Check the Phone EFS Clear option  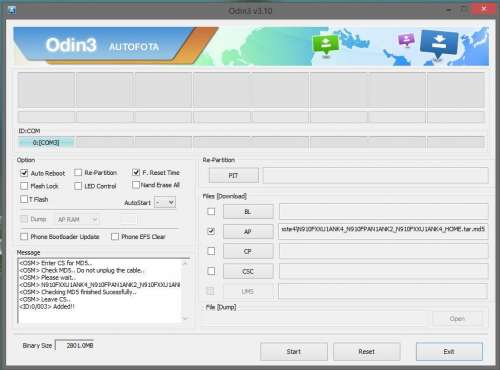coord(115,236)
